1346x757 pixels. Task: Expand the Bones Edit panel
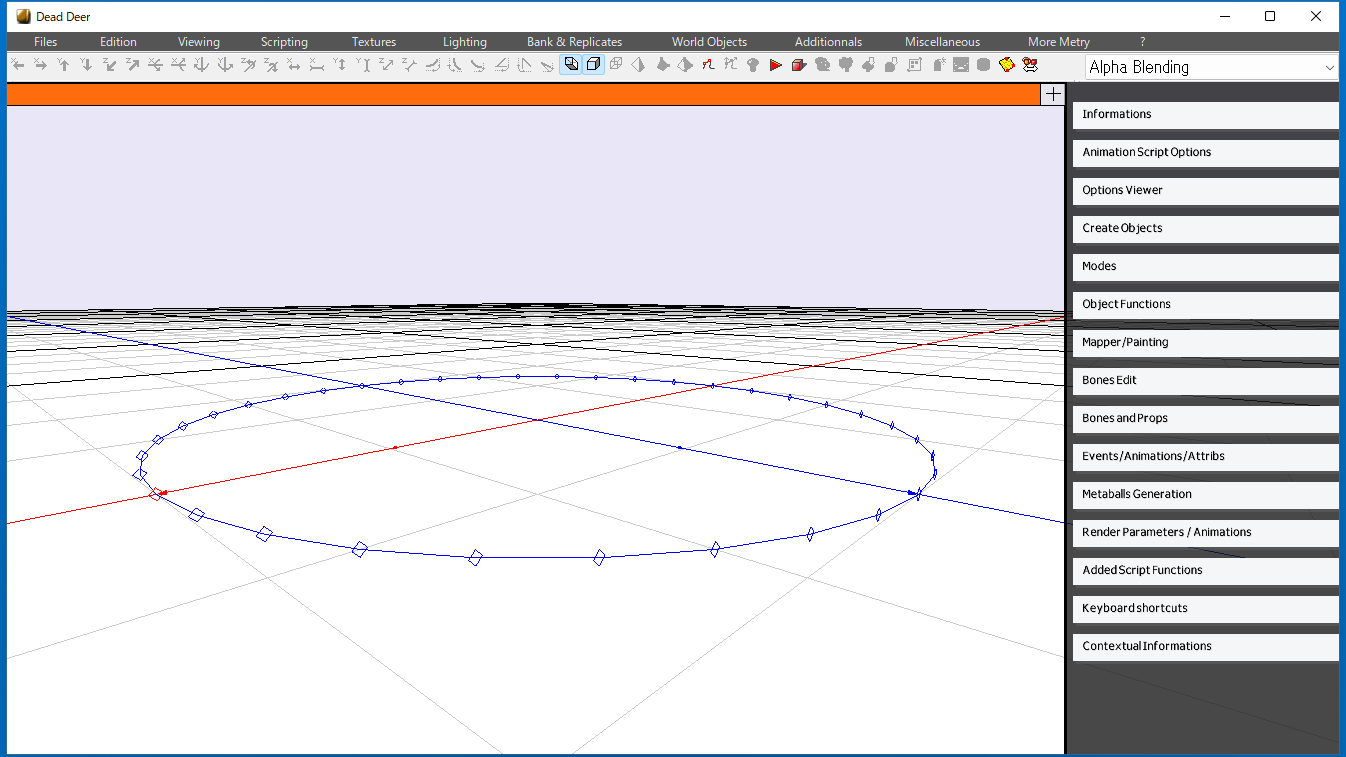(x=1205, y=380)
